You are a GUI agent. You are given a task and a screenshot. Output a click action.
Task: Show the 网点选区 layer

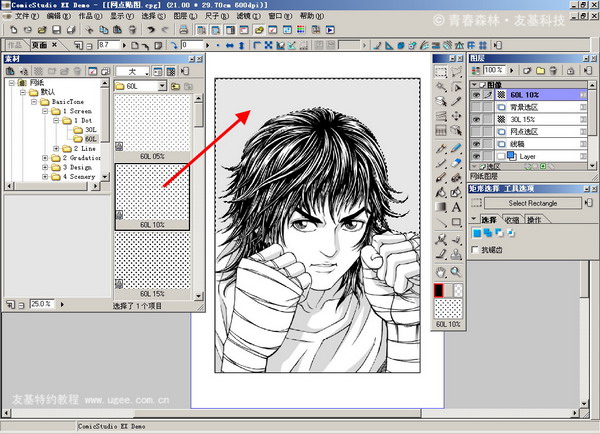click(x=476, y=132)
